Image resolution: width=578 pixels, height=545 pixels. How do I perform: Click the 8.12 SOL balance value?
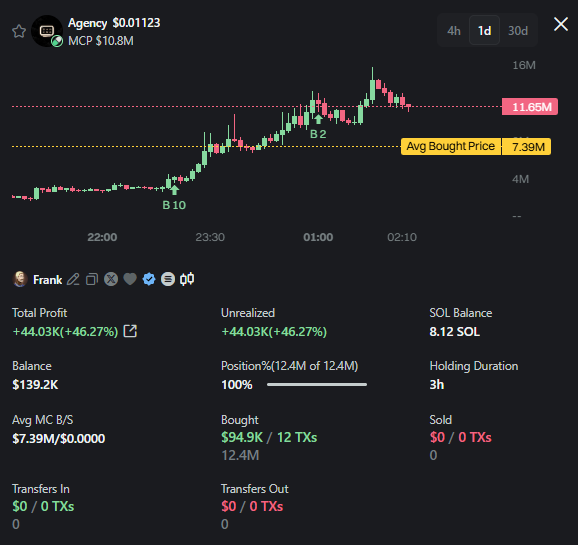[x=455, y=331]
